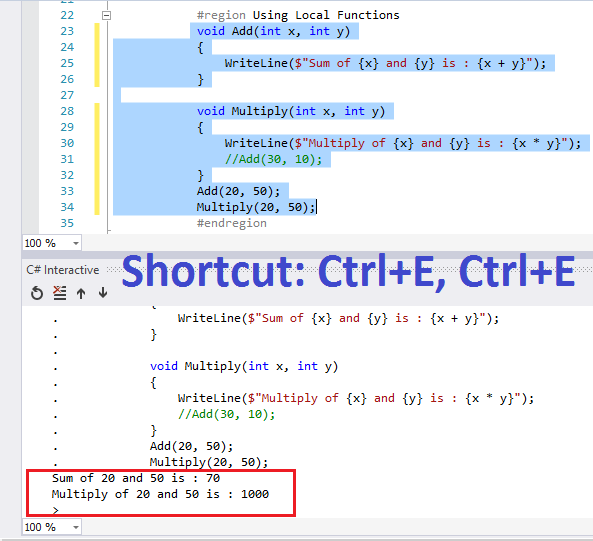Click the Reset button in C# Interactive
Viewport: 593px width, 541px height.
(37, 293)
